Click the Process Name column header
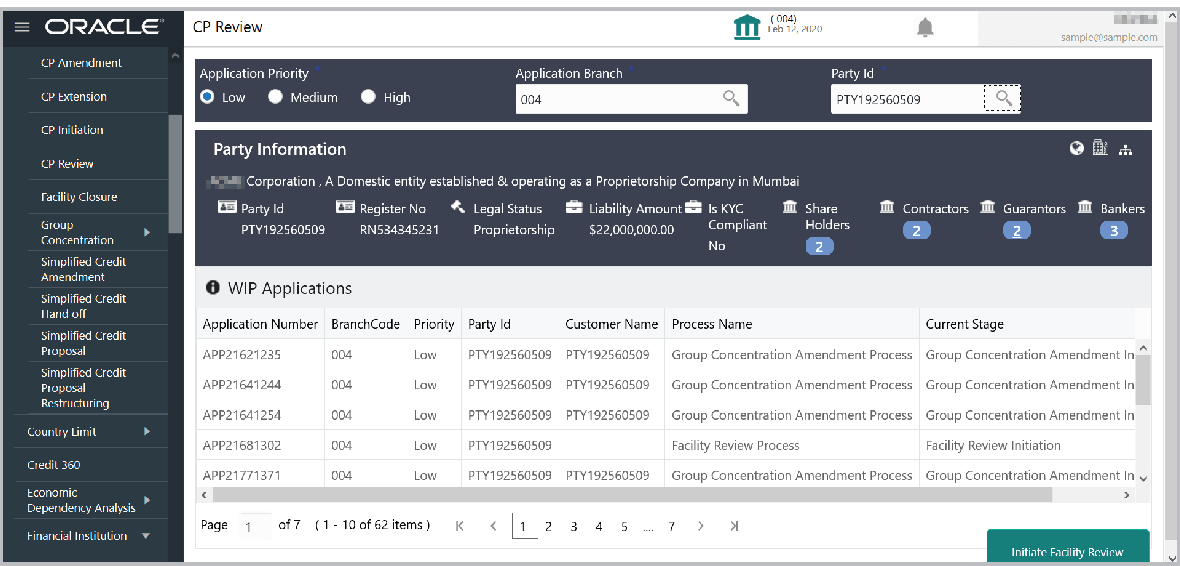The width and height of the screenshot is (1180, 566). (x=792, y=324)
